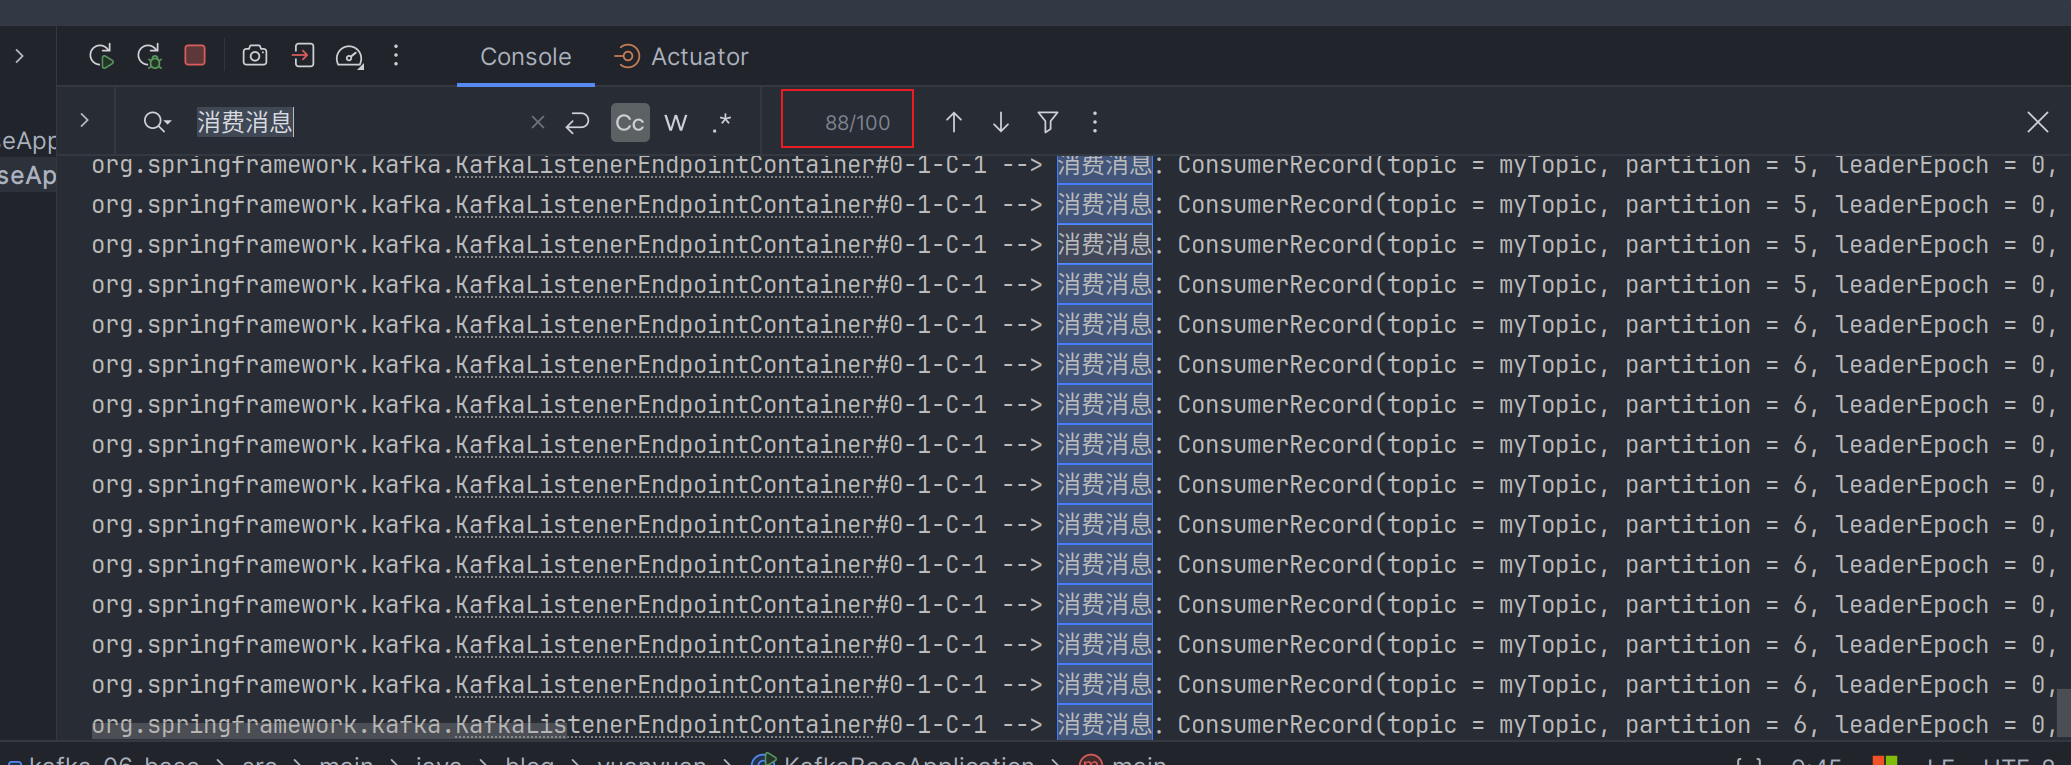Image resolution: width=2071 pixels, height=765 pixels.
Task: Click the rerun in debug mode icon
Action: (x=149, y=56)
